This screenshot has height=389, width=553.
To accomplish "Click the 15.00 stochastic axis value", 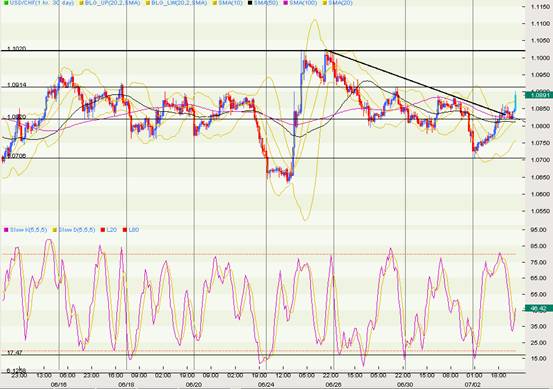I will pos(540,359).
